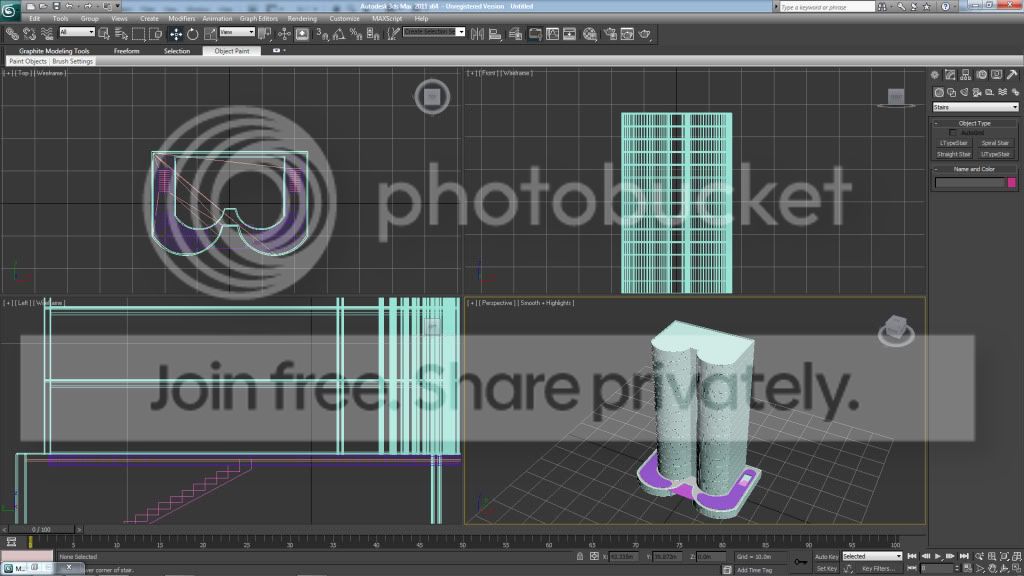1024x576 pixels.
Task: Open the Motion command panel tab
Action: (x=982, y=75)
